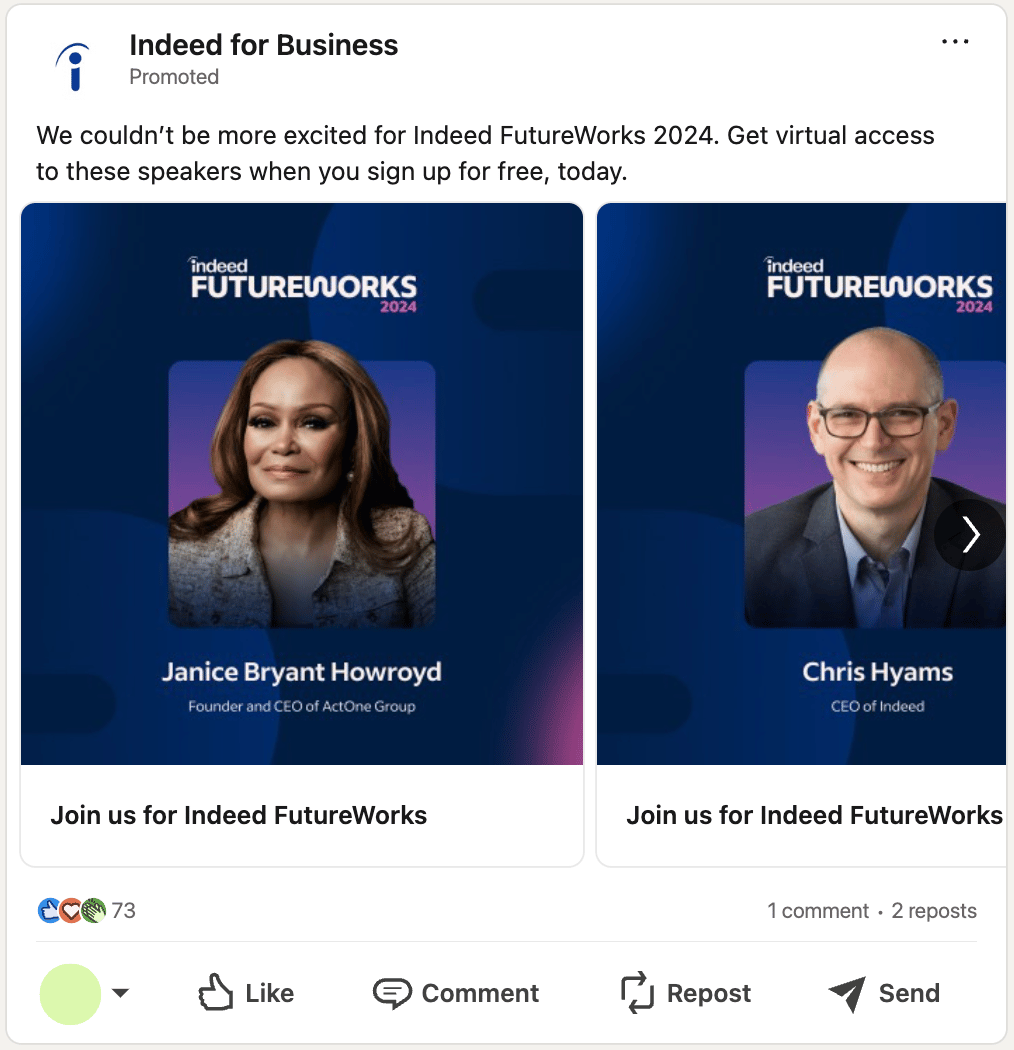Open the three-dot post options menu
This screenshot has width=1014, height=1050.
pyautogui.click(x=954, y=42)
